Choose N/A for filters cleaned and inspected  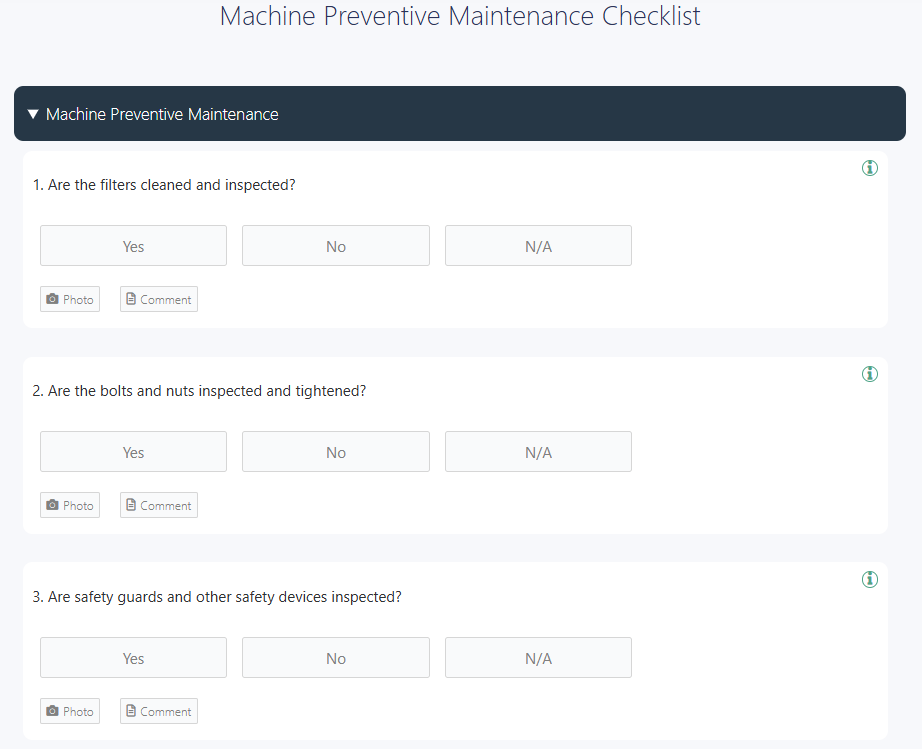click(538, 246)
